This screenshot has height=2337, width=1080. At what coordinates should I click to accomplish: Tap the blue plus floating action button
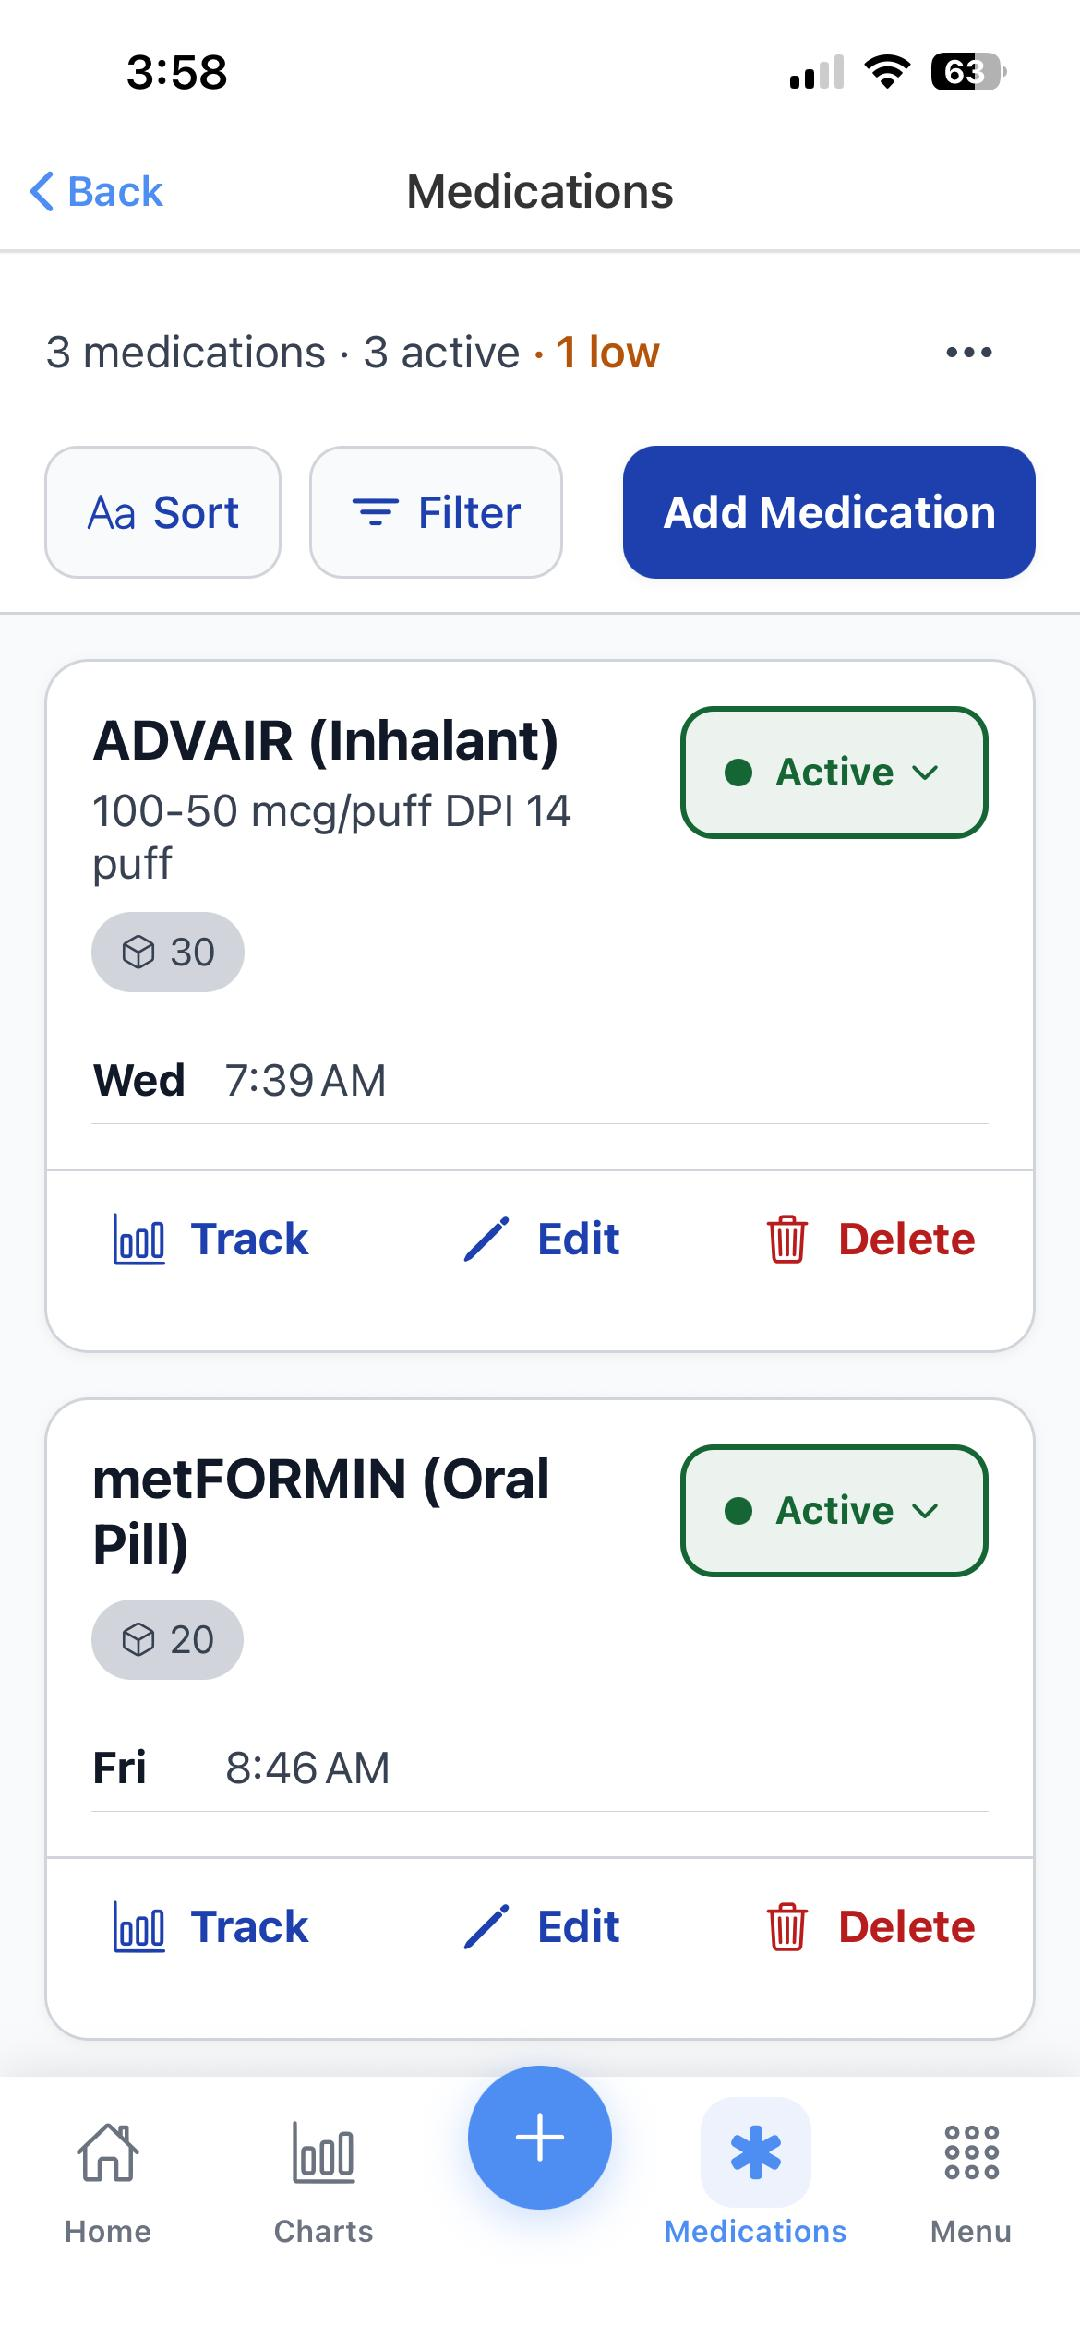[x=539, y=2136]
